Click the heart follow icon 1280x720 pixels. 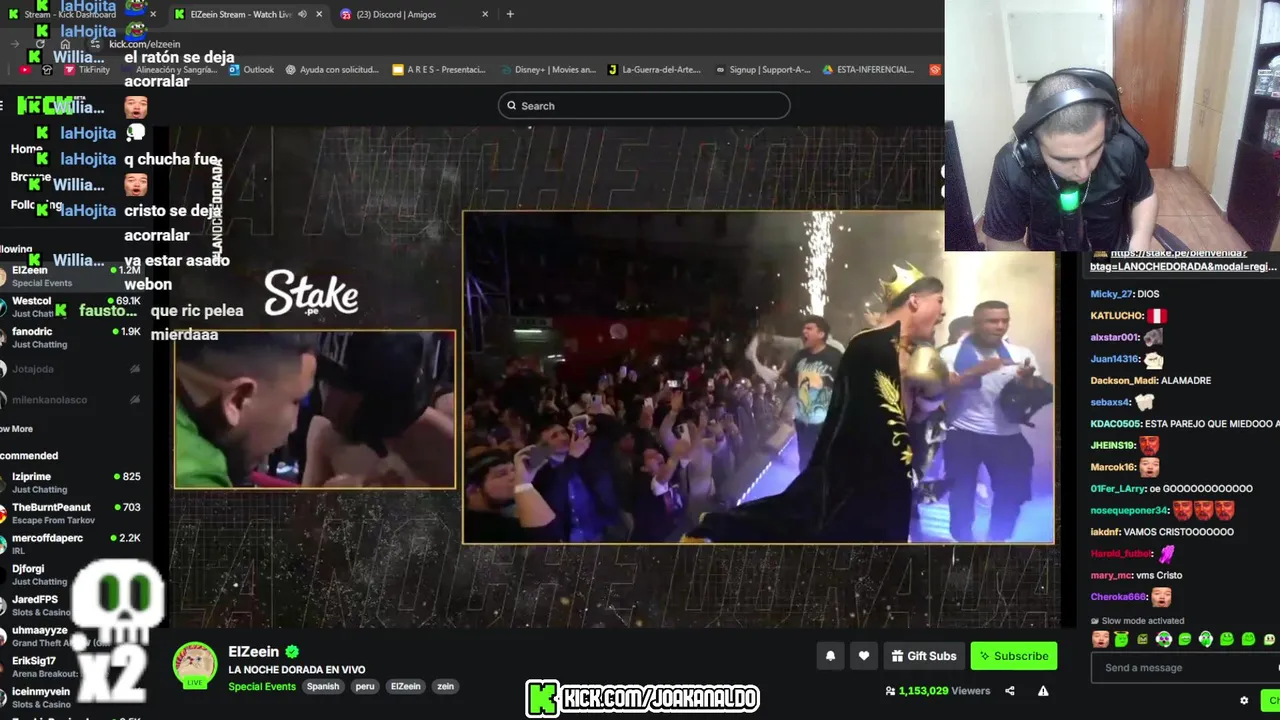(x=864, y=656)
